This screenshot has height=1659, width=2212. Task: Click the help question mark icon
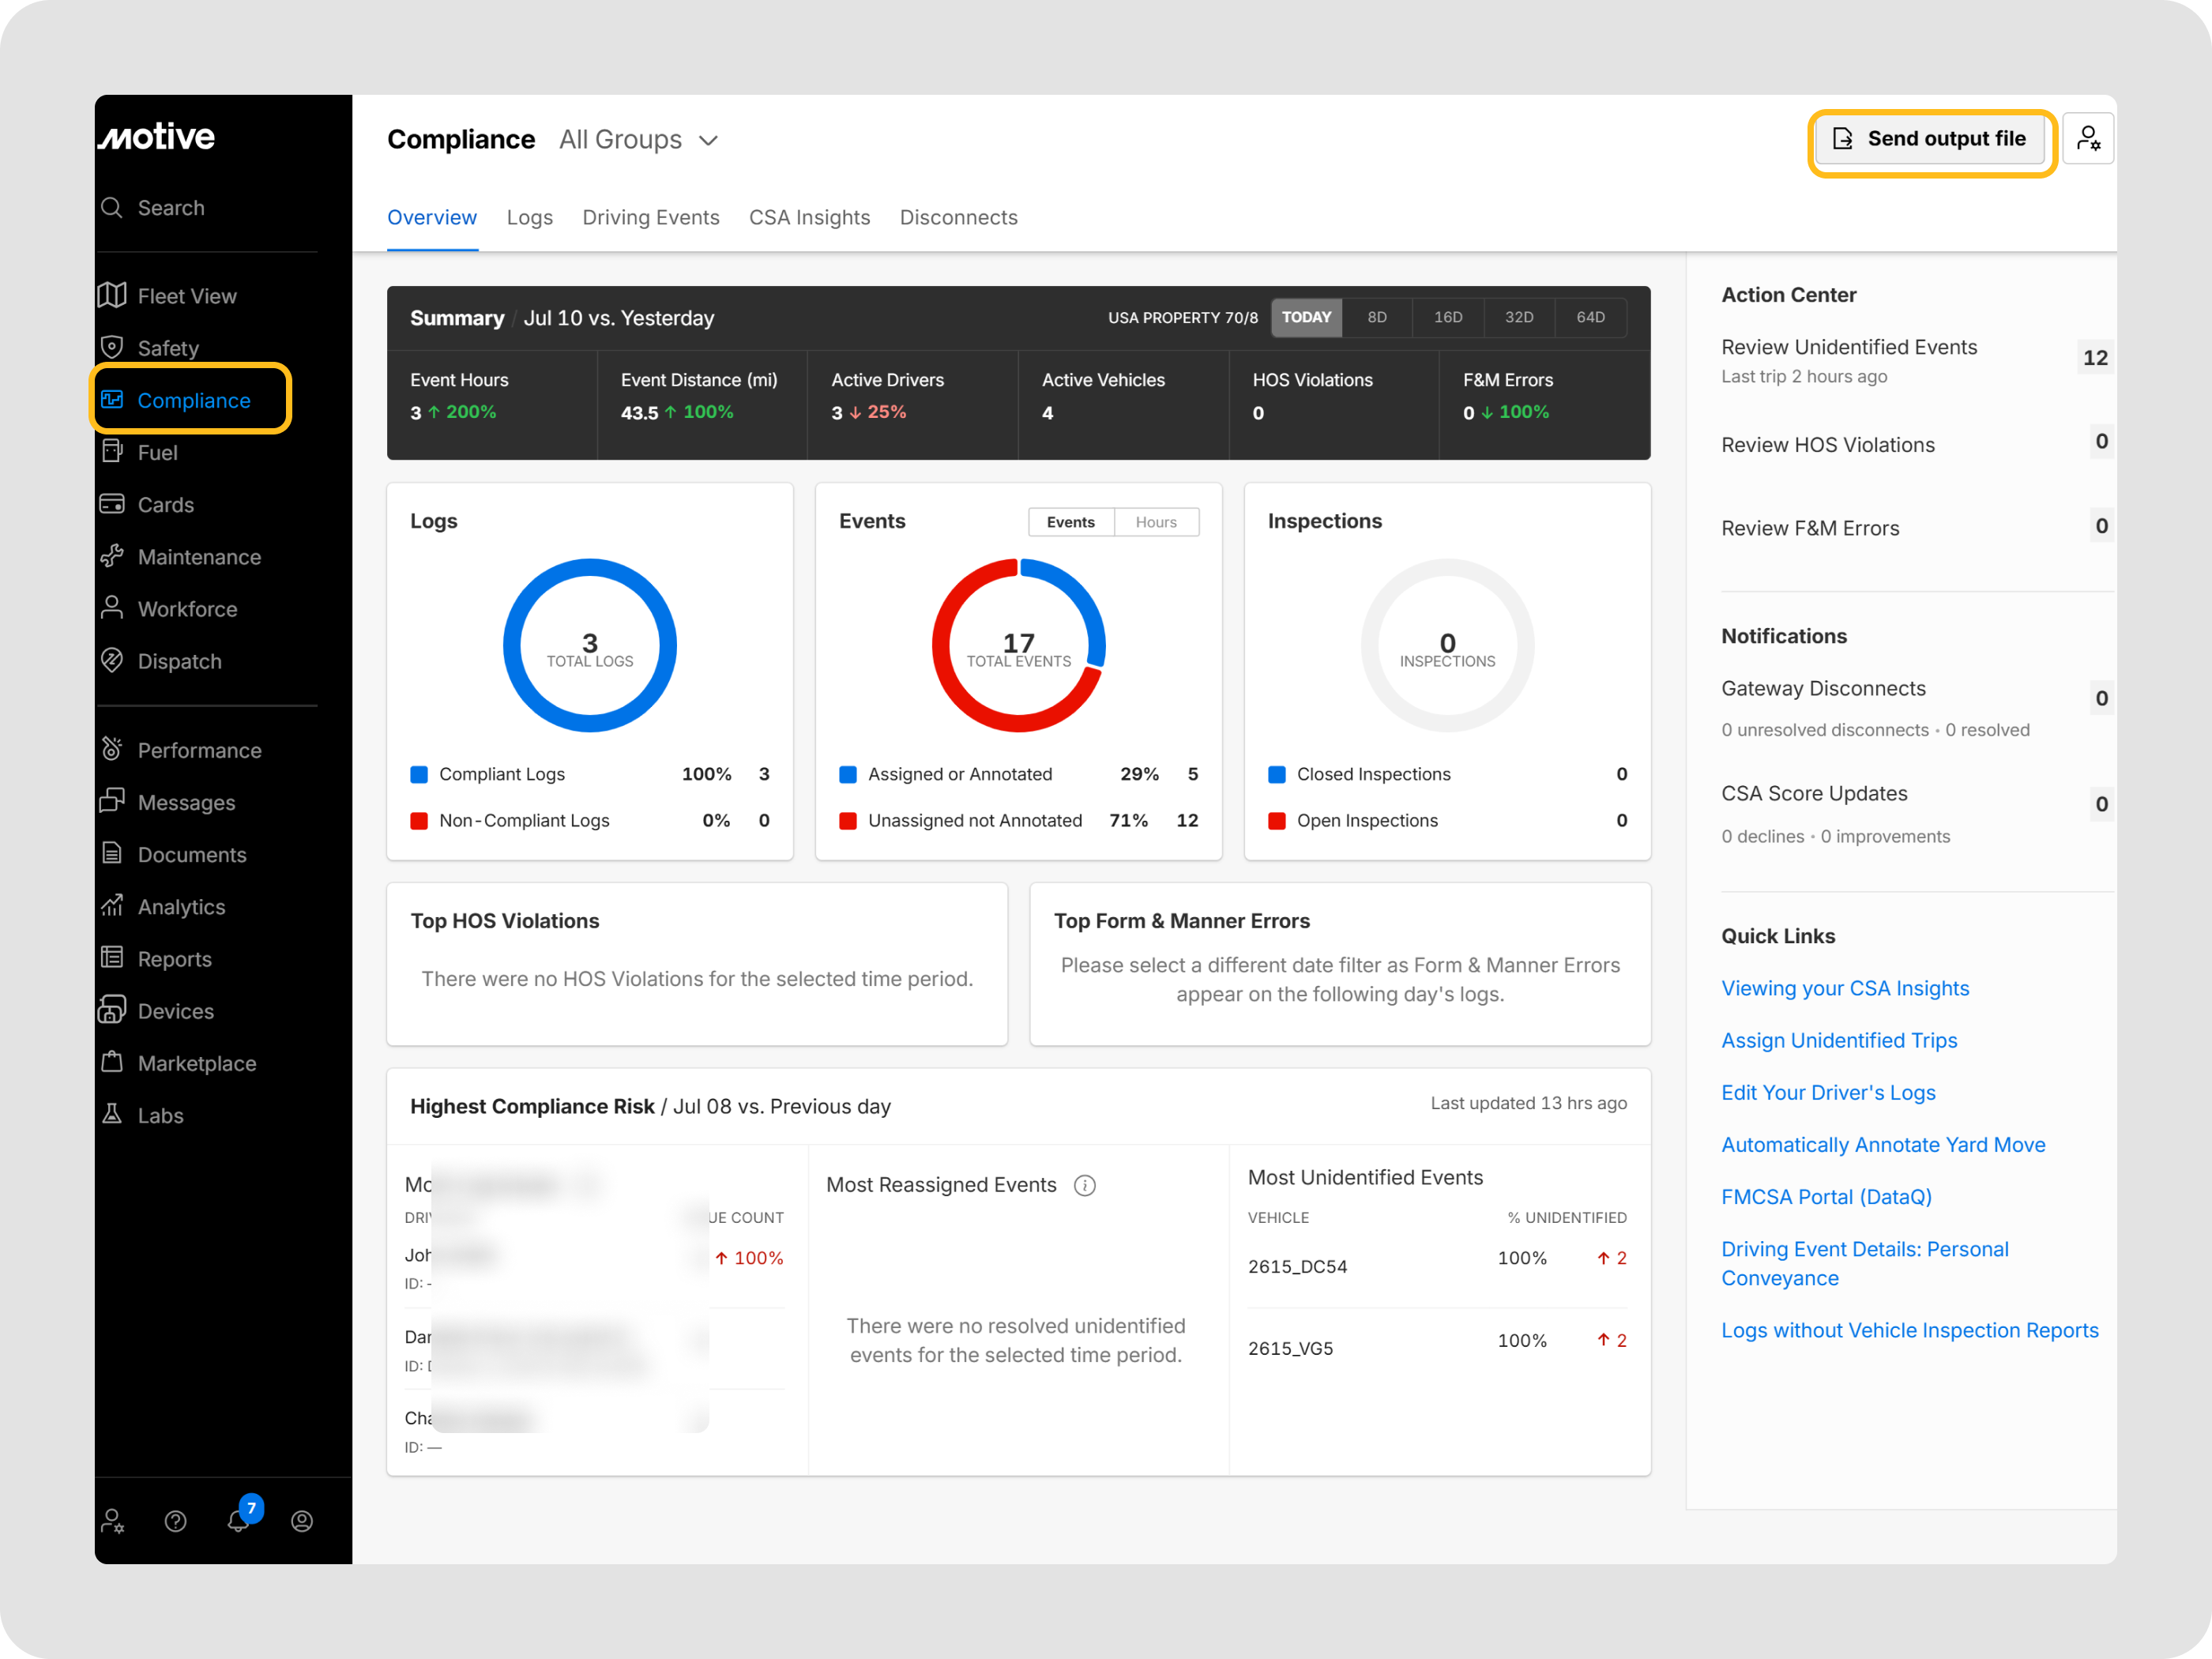176,1521
